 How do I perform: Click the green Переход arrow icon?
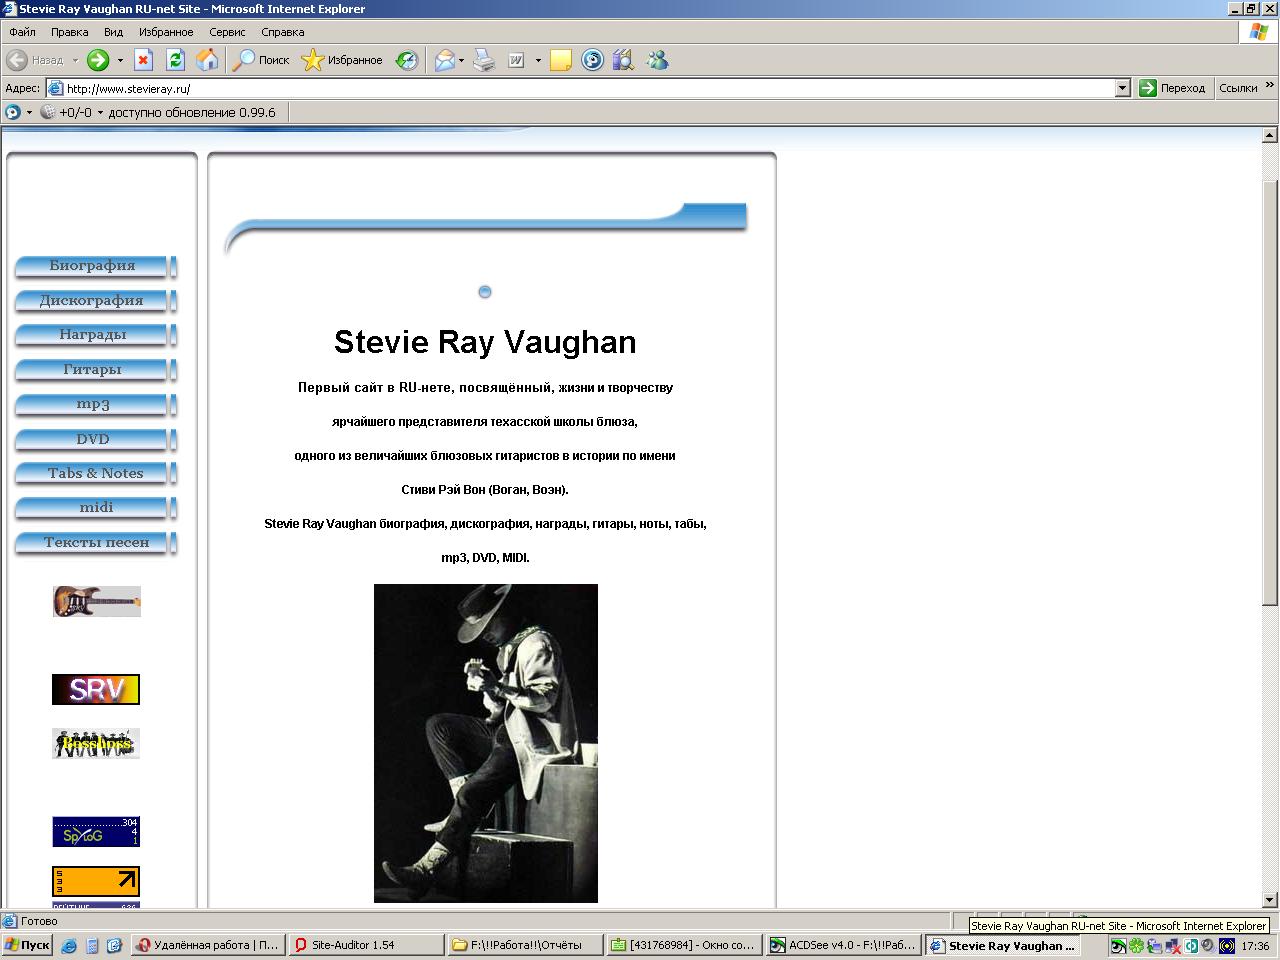coord(1146,88)
